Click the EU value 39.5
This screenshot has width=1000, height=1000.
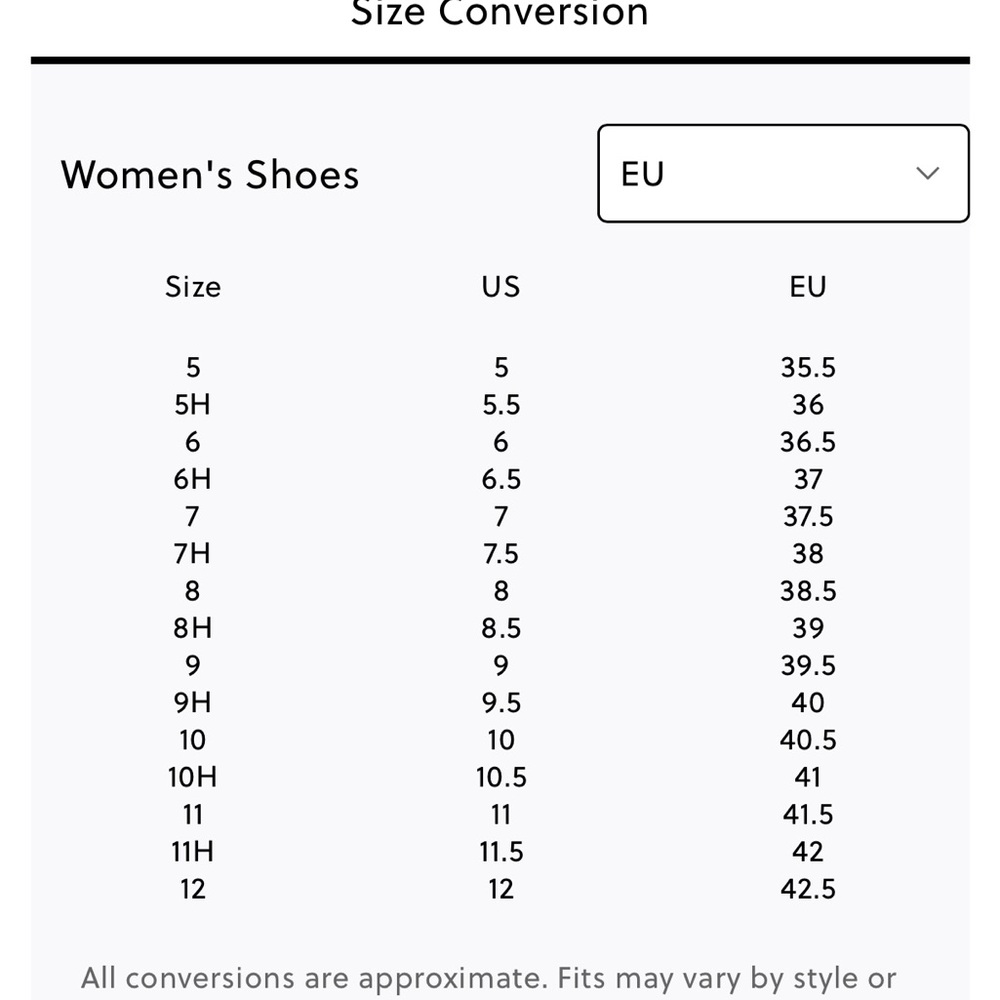click(807, 666)
